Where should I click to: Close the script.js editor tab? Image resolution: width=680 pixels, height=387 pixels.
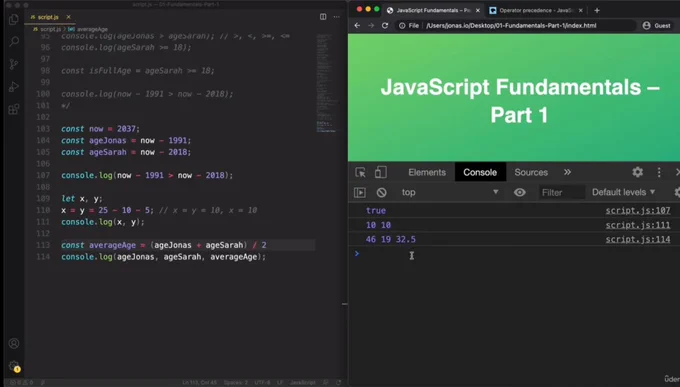click(x=68, y=17)
